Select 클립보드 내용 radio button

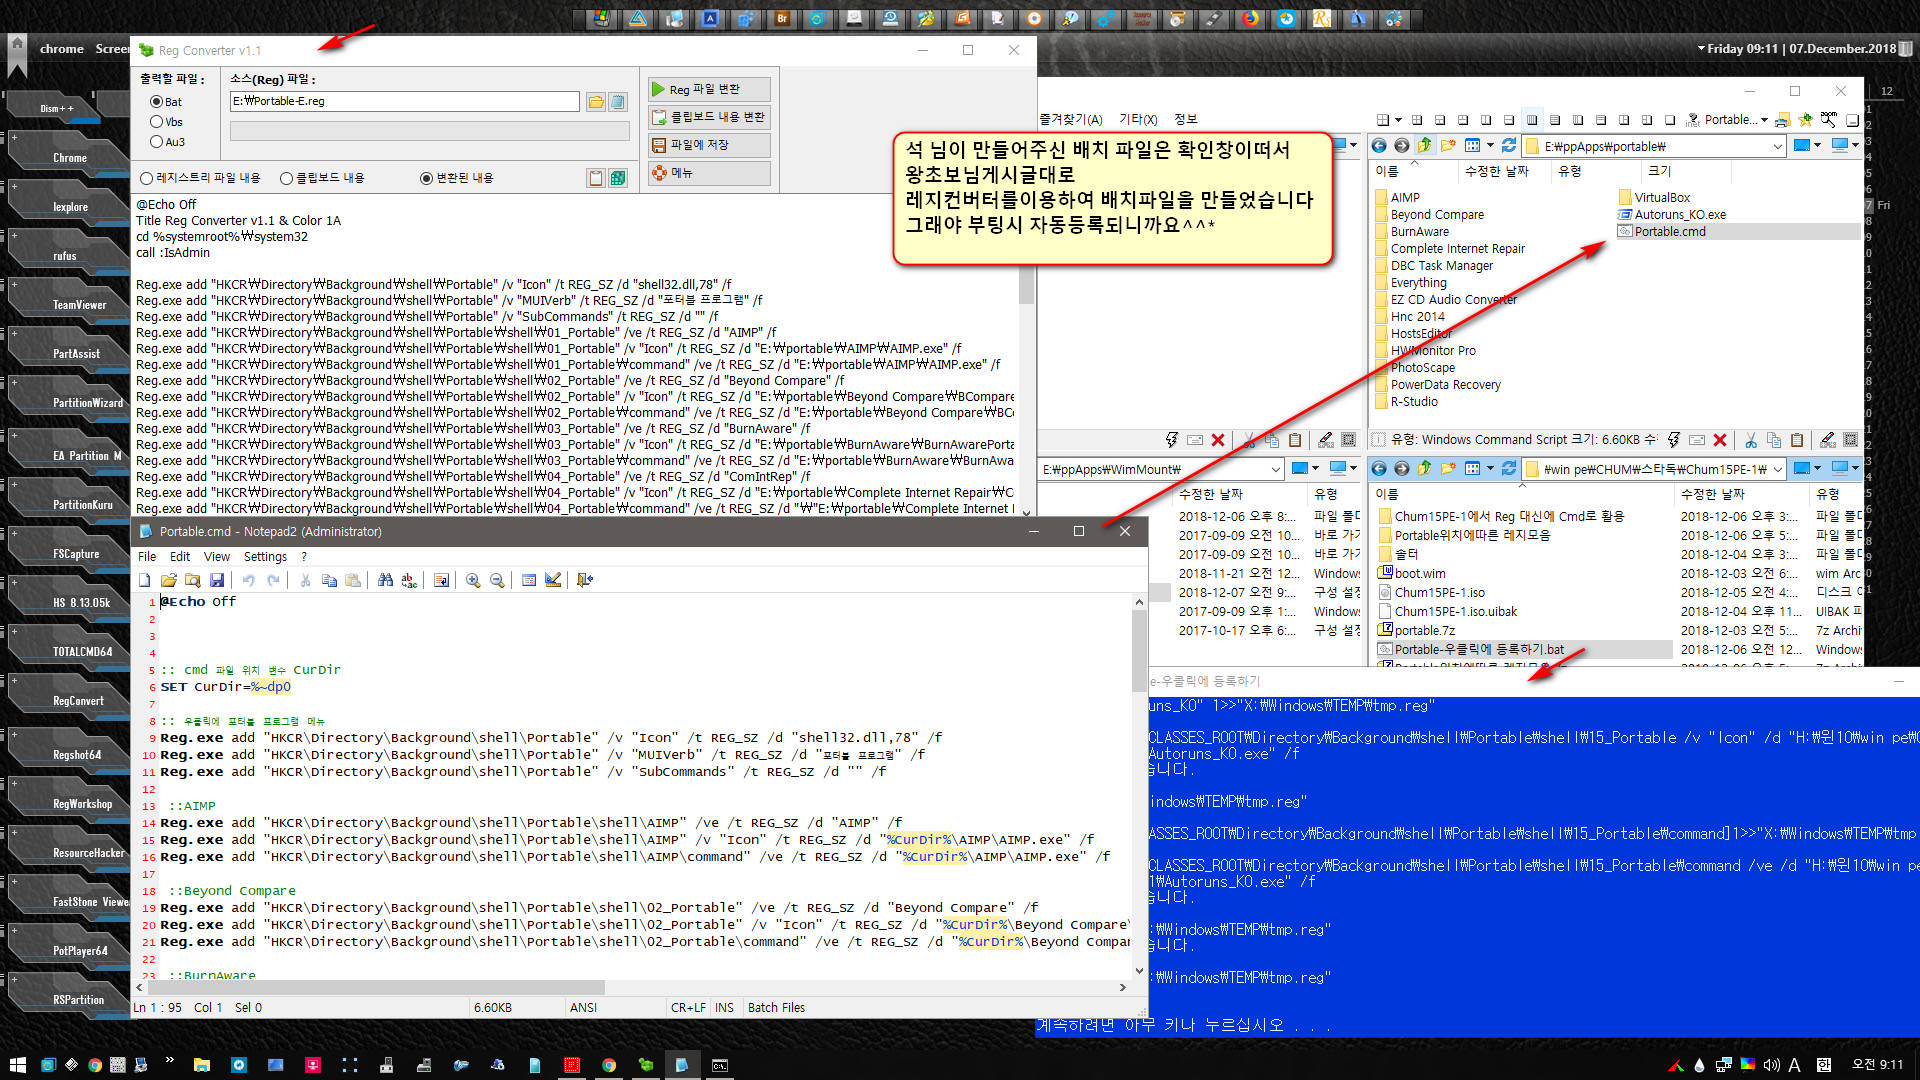322,178
